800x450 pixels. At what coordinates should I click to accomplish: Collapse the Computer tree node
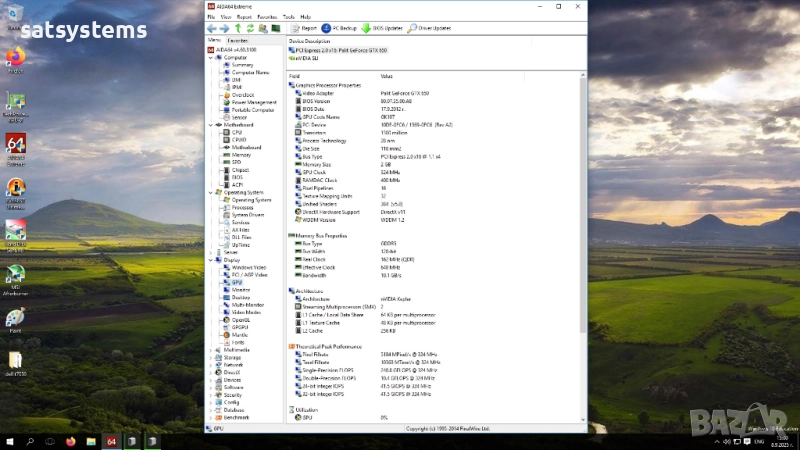(211, 57)
